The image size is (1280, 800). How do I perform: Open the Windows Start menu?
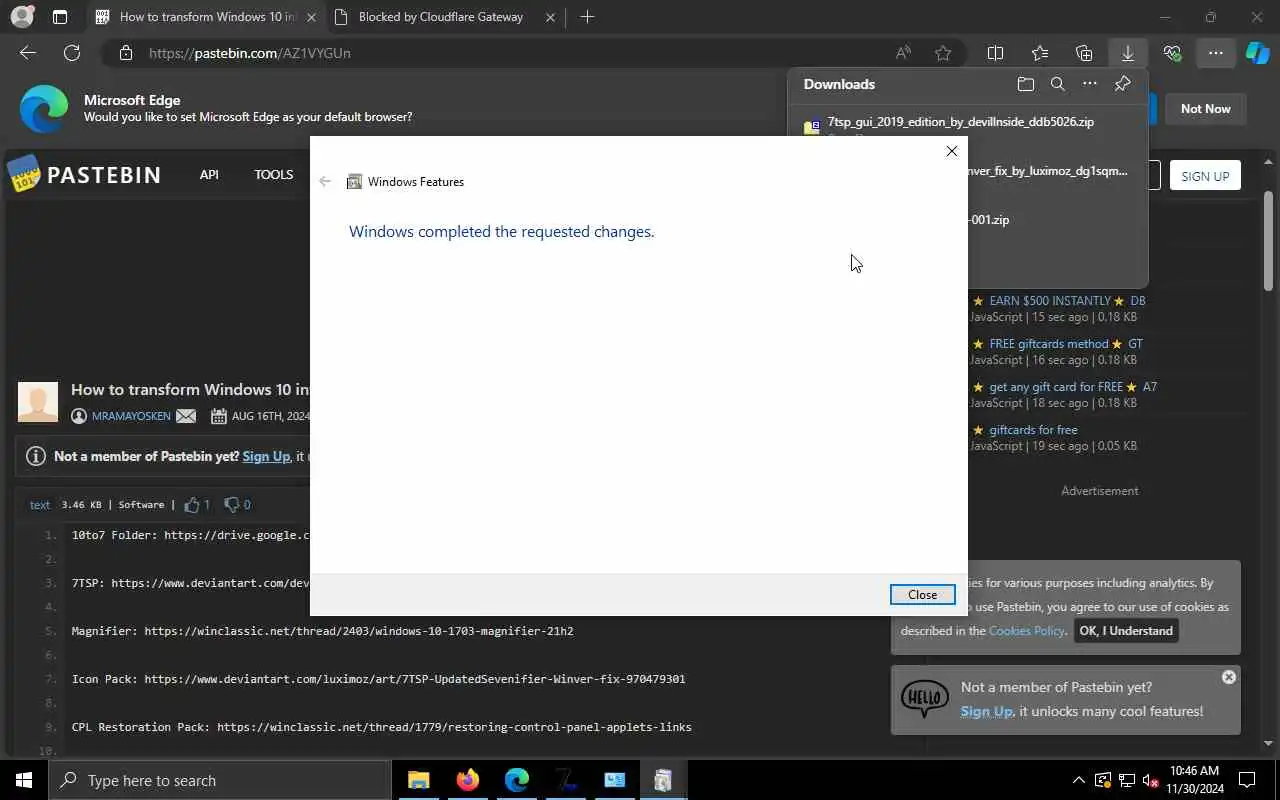click(x=24, y=780)
